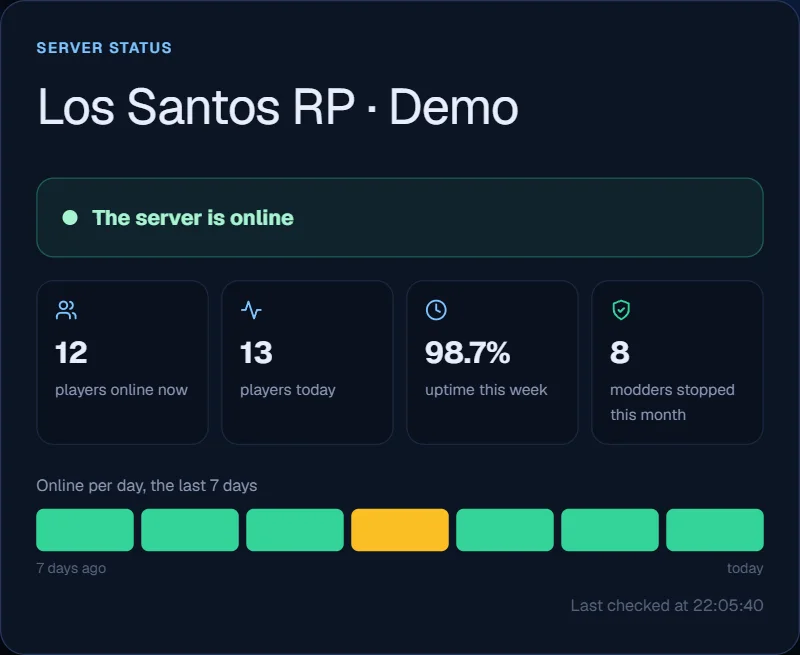Click the 'players today' label

tap(288, 390)
